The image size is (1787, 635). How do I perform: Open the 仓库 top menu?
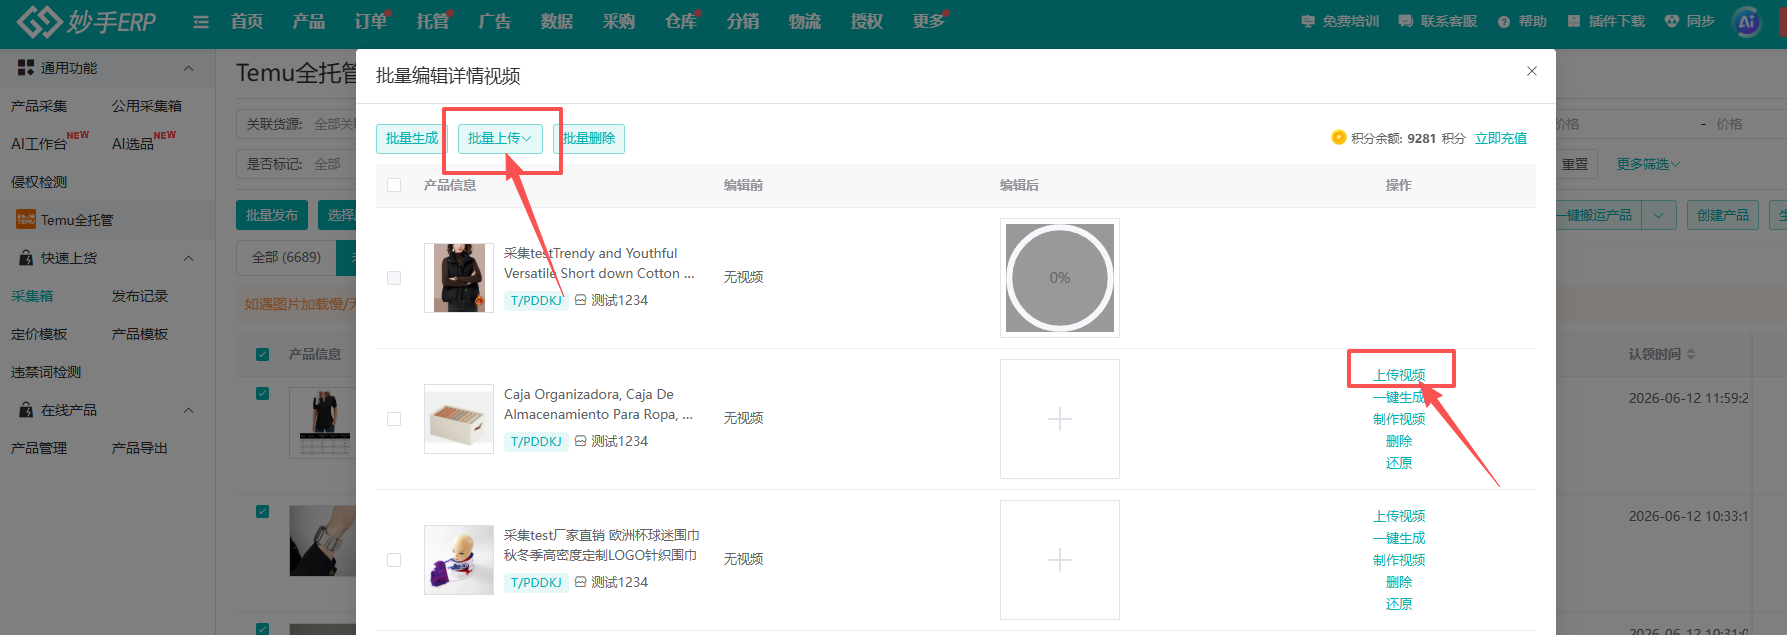pyautogui.click(x=680, y=21)
